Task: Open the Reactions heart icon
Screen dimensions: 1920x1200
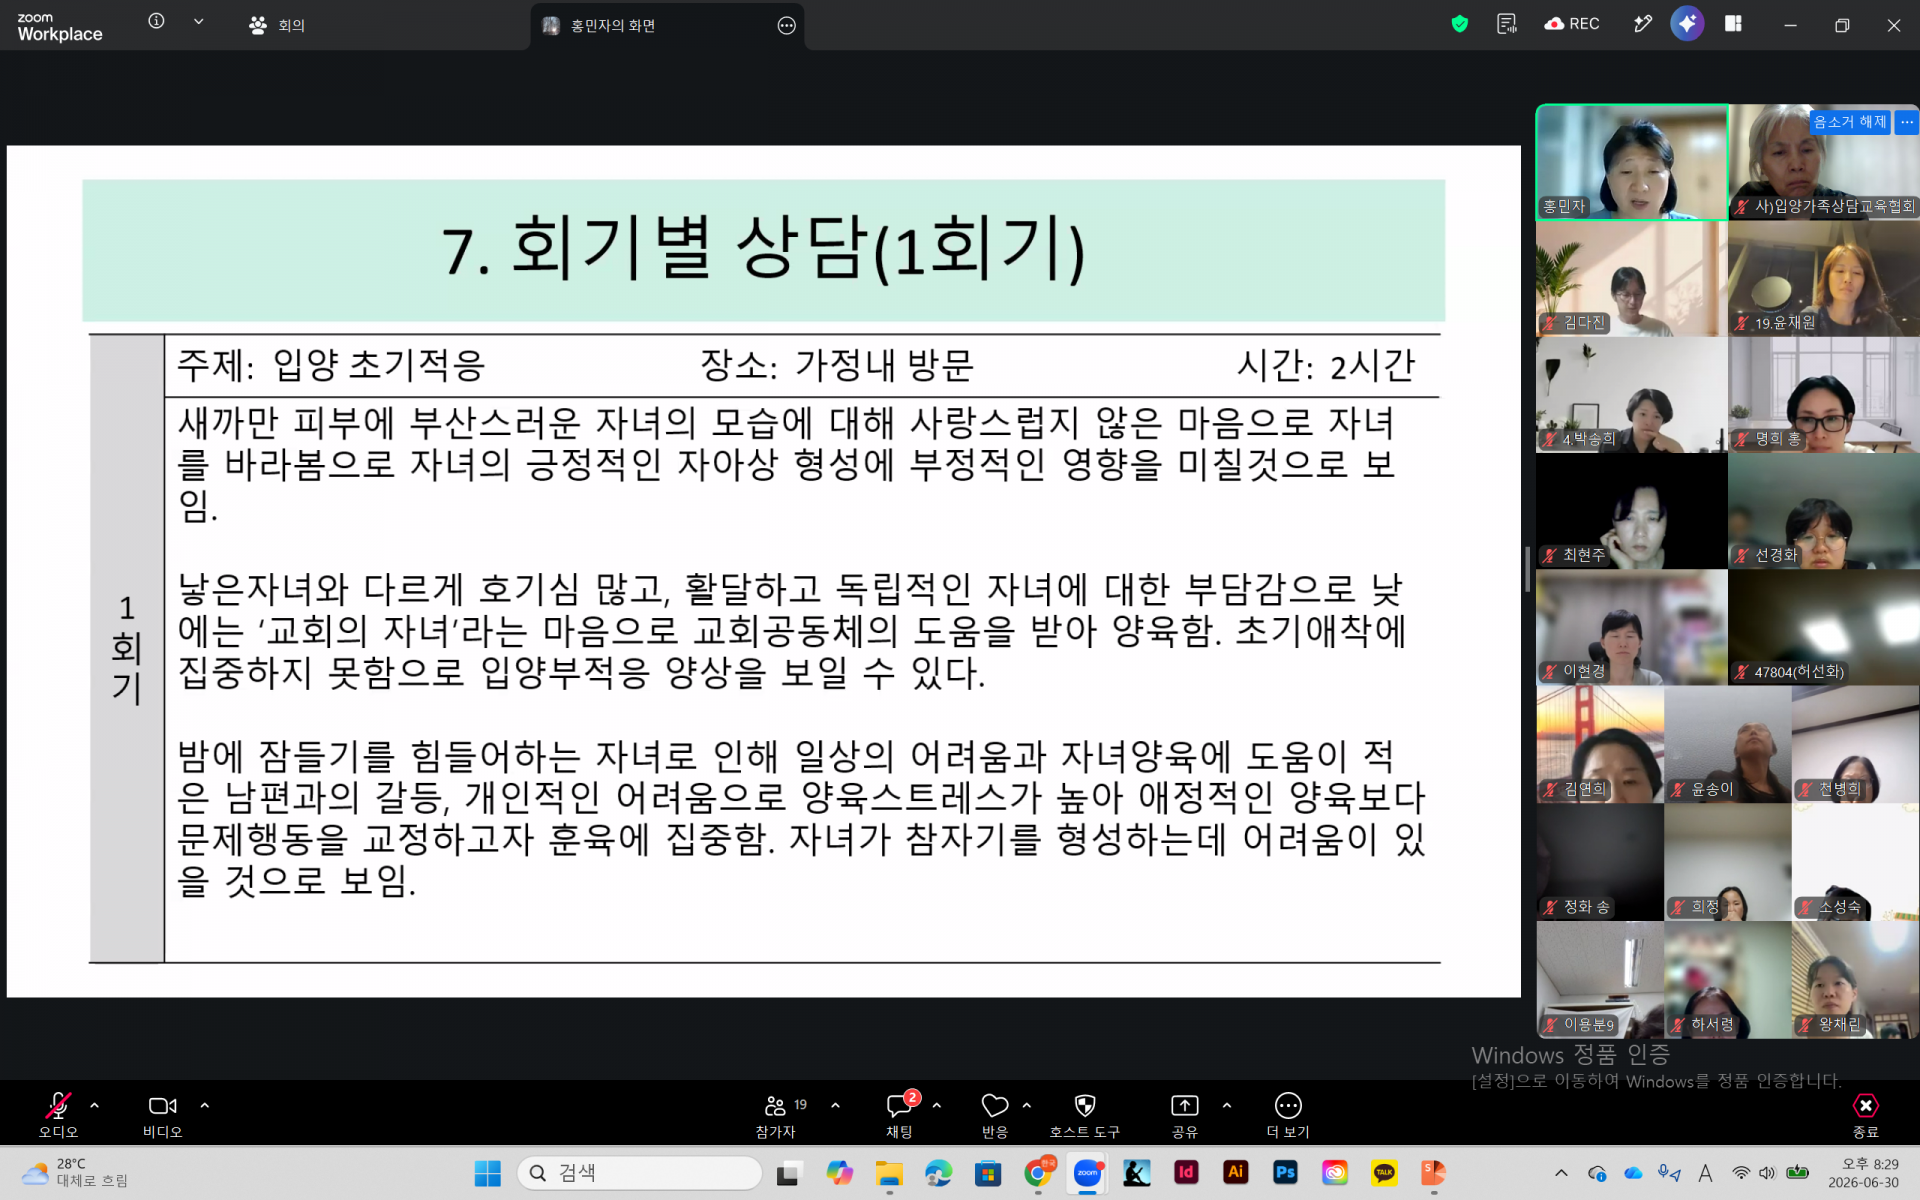Action: pos(995,1115)
